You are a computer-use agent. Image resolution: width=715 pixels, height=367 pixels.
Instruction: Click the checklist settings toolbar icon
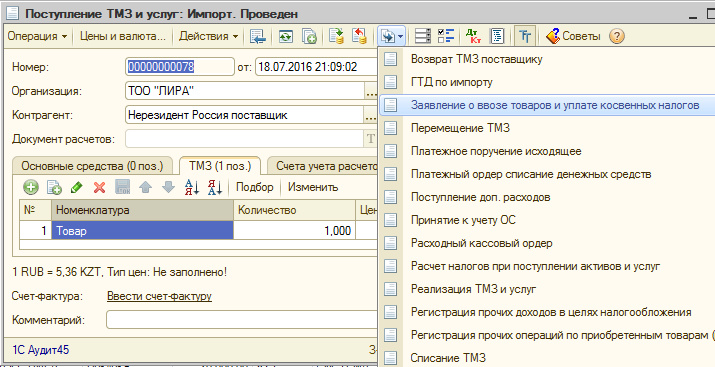[x=446, y=36]
